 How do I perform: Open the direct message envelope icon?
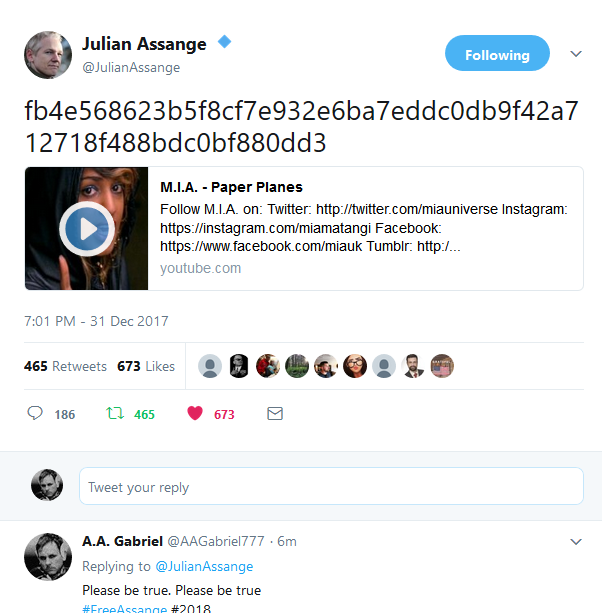[x=275, y=414]
